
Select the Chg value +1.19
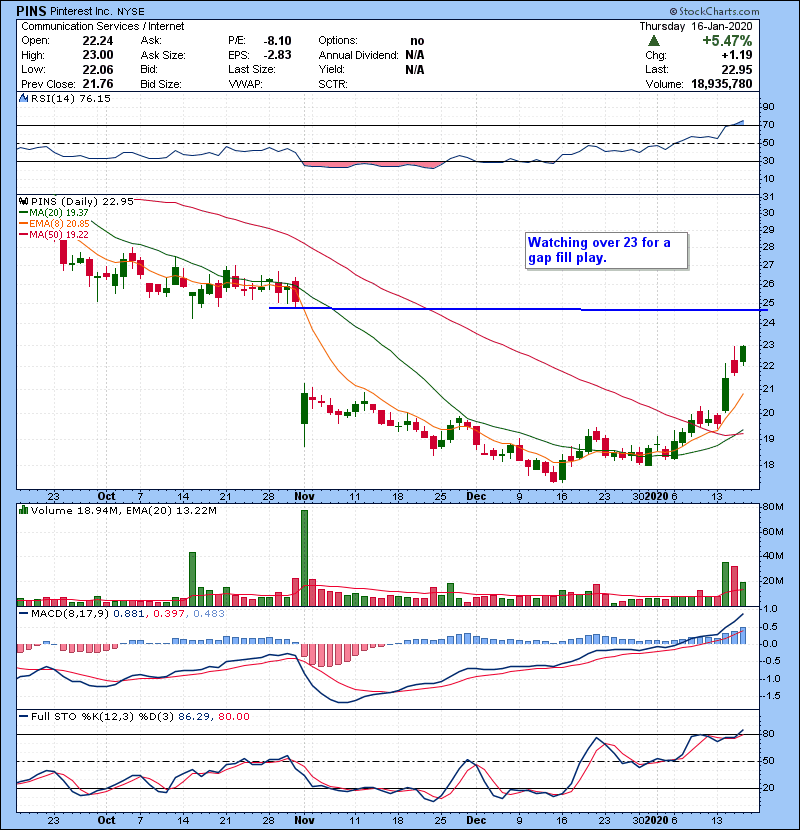click(x=737, y=55)
